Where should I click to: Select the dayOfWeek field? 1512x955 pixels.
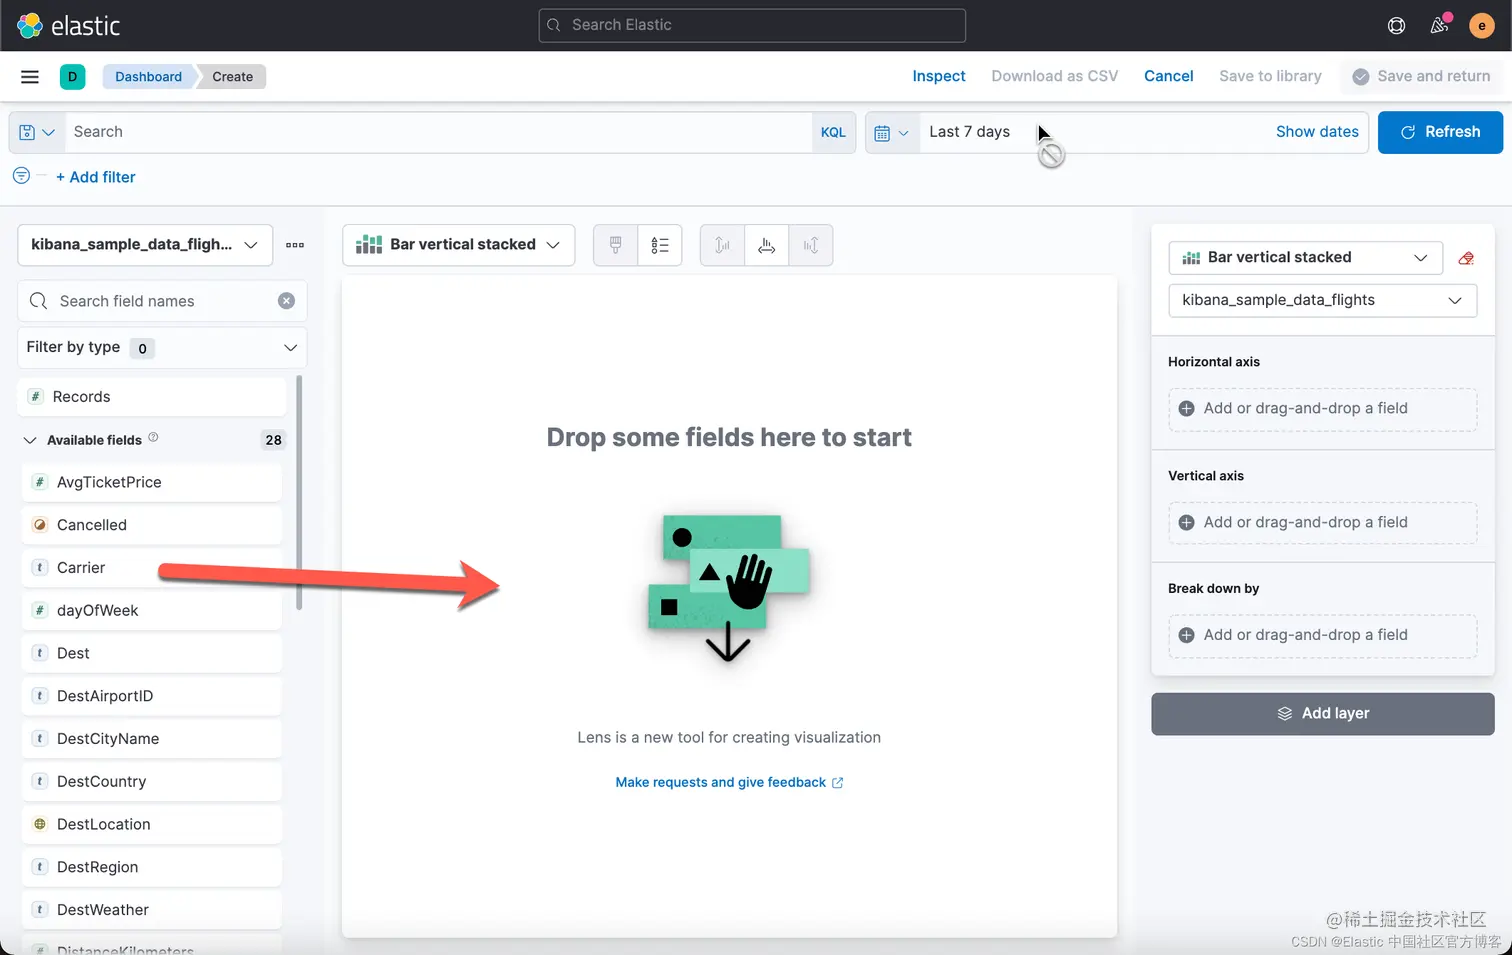152,611
